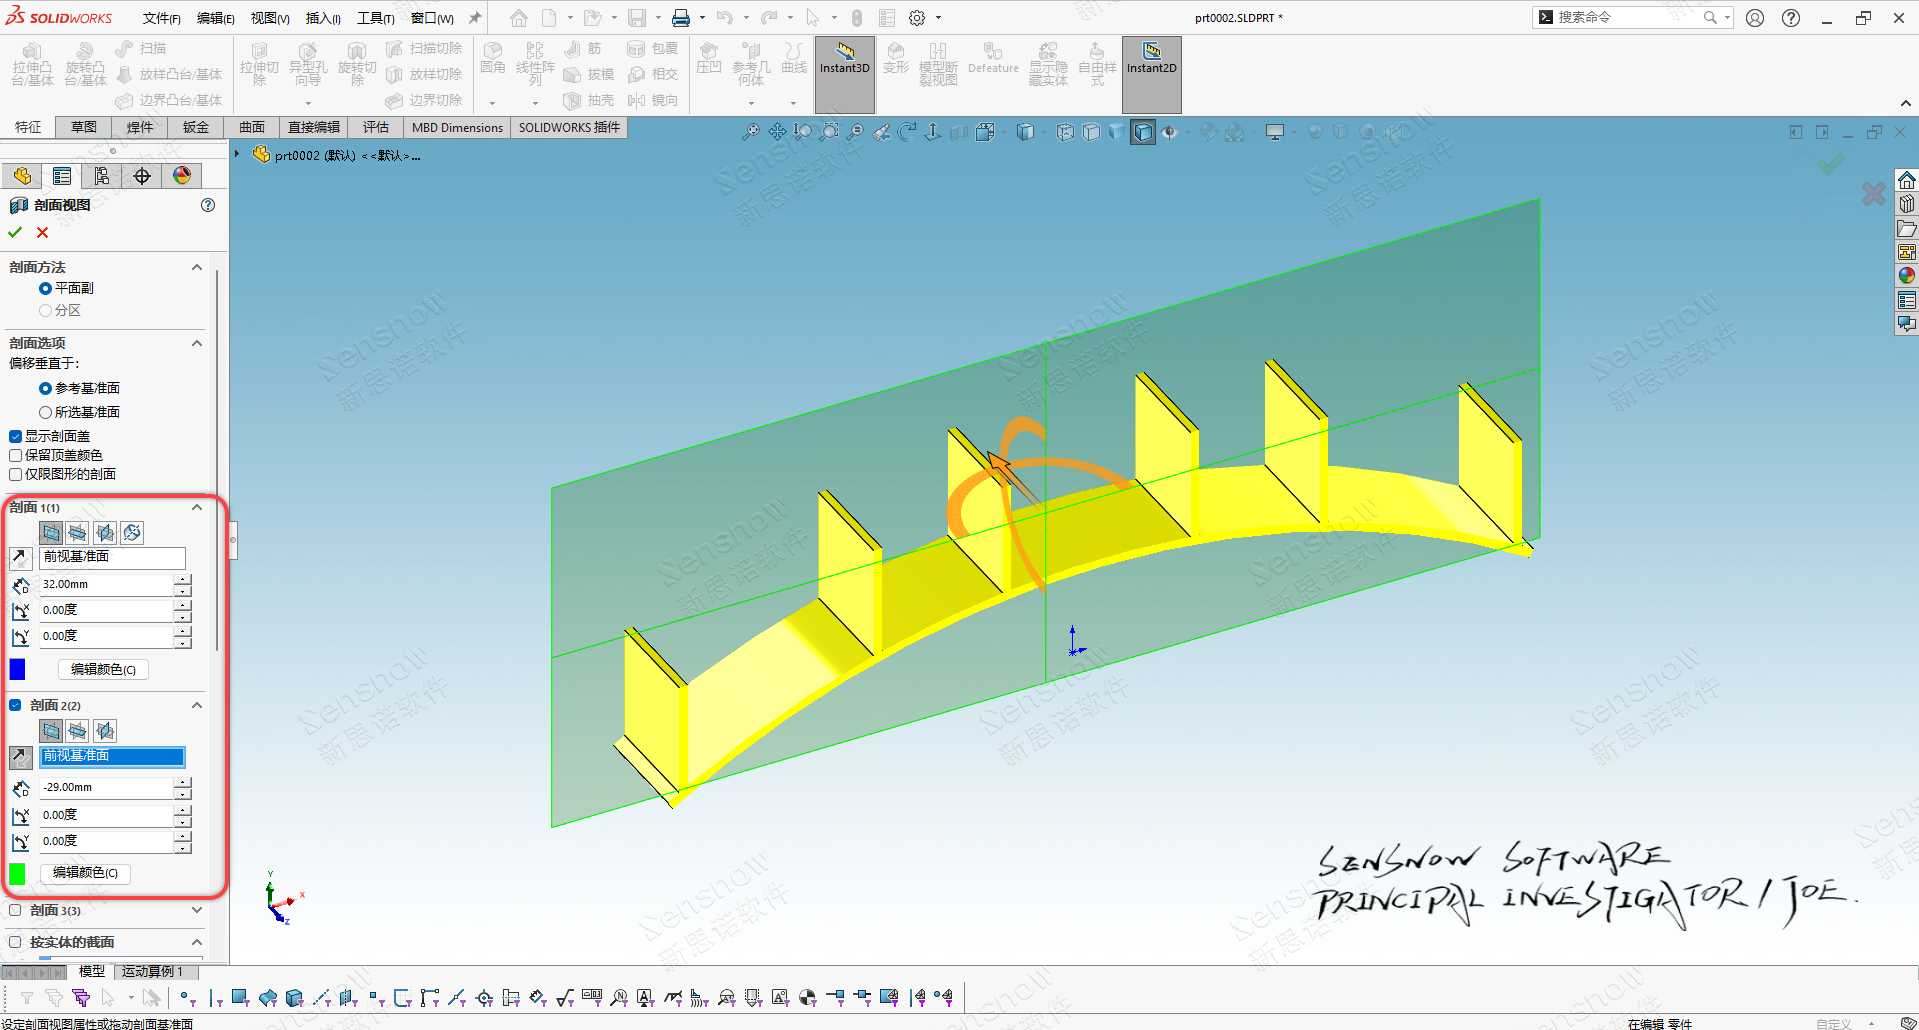The width and height of the screenshot is (1919, 1030).
Task: Enable the 保留顶盖颜色 checkbox
Action: (16, 455)
